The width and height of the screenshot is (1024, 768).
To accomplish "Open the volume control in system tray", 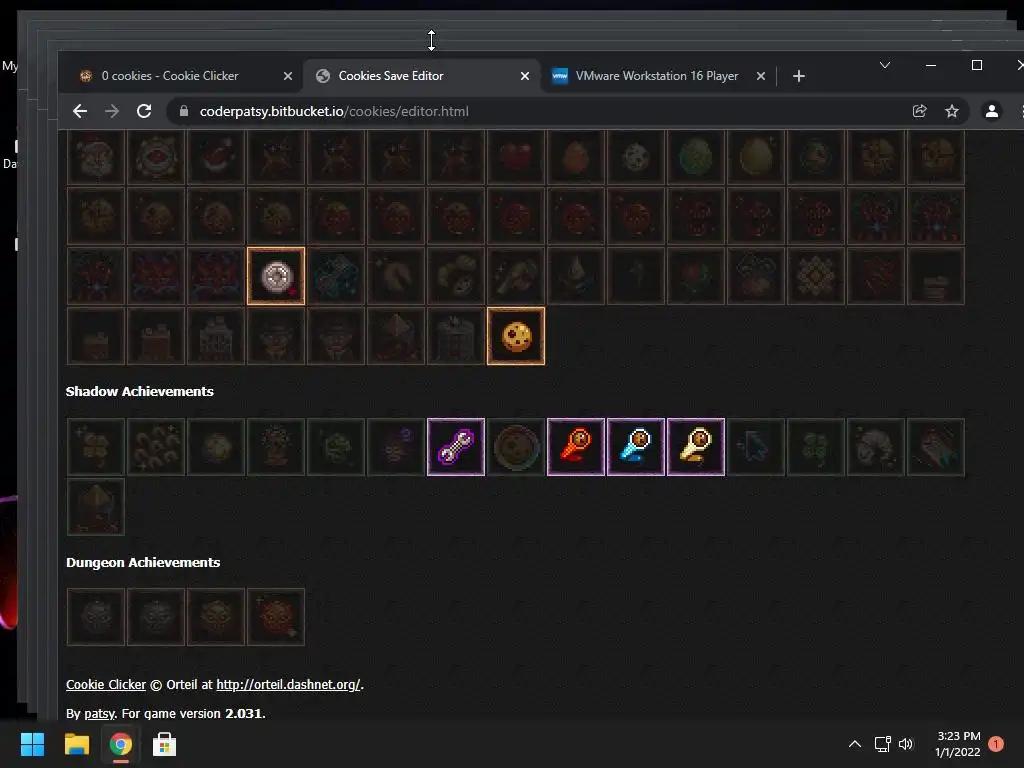I will pyautogui.click(x=906, y=744).
